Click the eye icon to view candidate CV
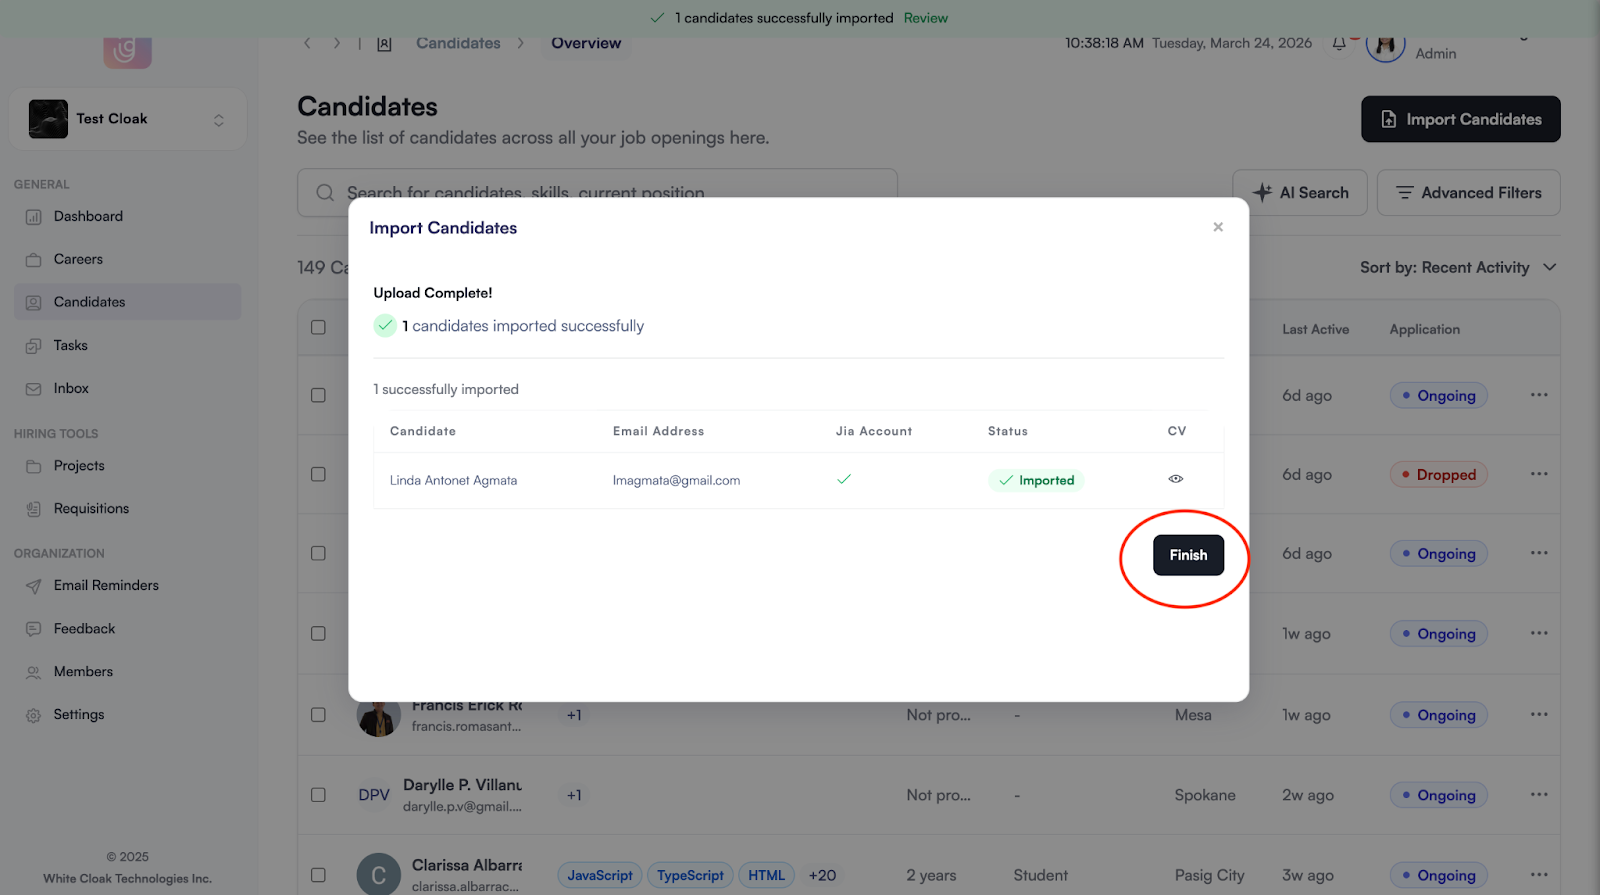 pos(1175,479)
